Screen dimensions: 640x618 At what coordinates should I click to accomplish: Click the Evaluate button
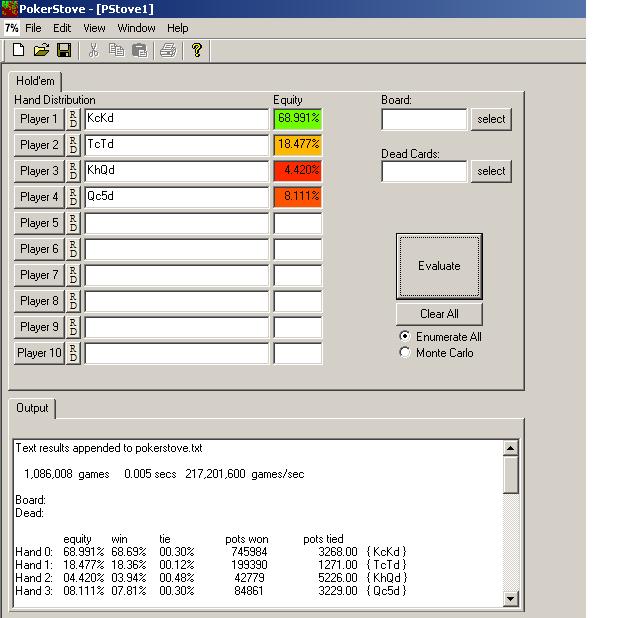[439, 266]
